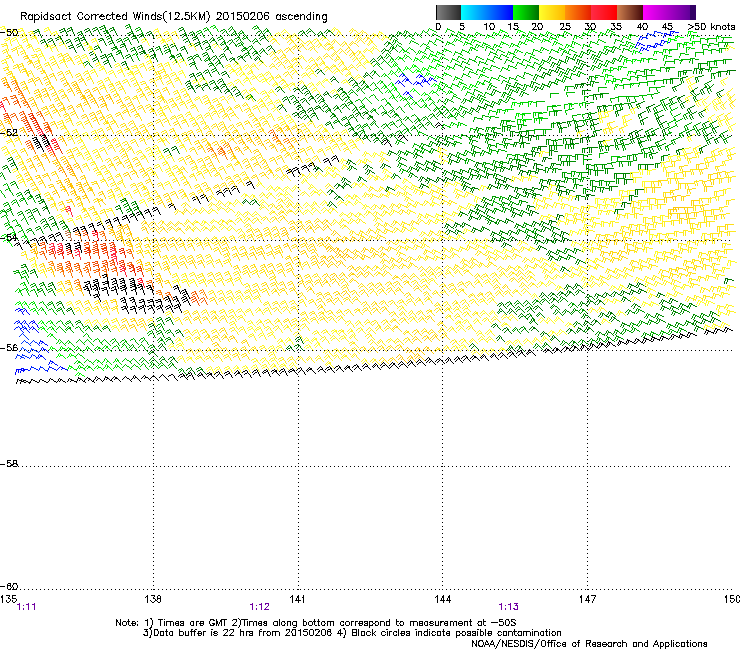Viewport: 740px width, 650px height.
Task: Click the 'Data buffer is 22 hrs' note
Action: [352, 633]
